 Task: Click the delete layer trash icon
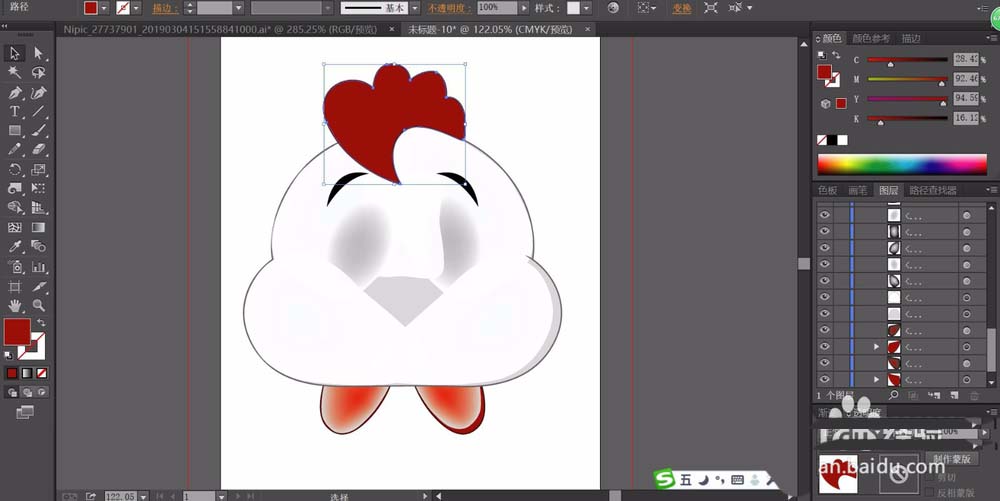coord(974,396)
